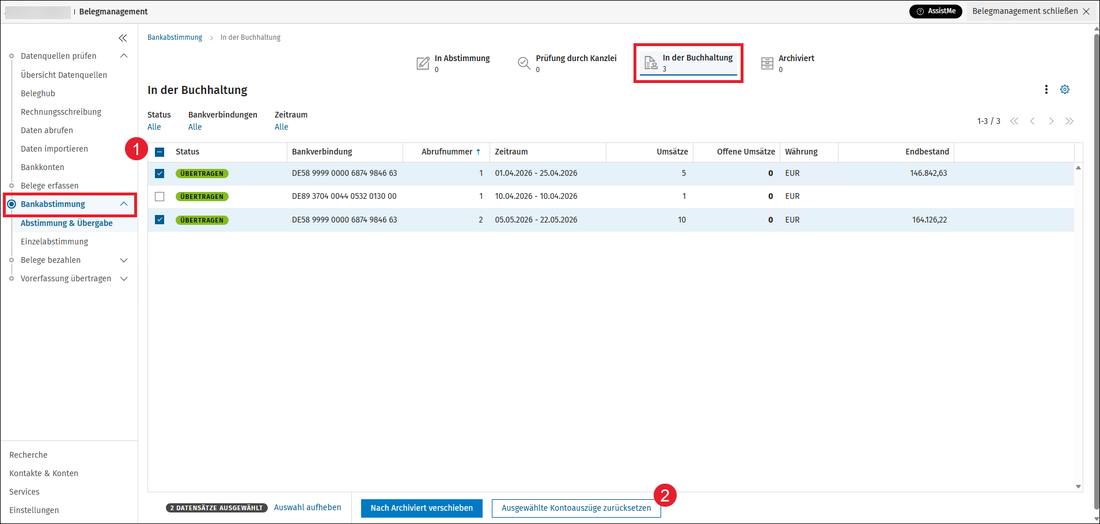Screen dimensions: 1100x524
Task: Check row with IBAN DE89 3704 0044
Action: tap(159, 196)
